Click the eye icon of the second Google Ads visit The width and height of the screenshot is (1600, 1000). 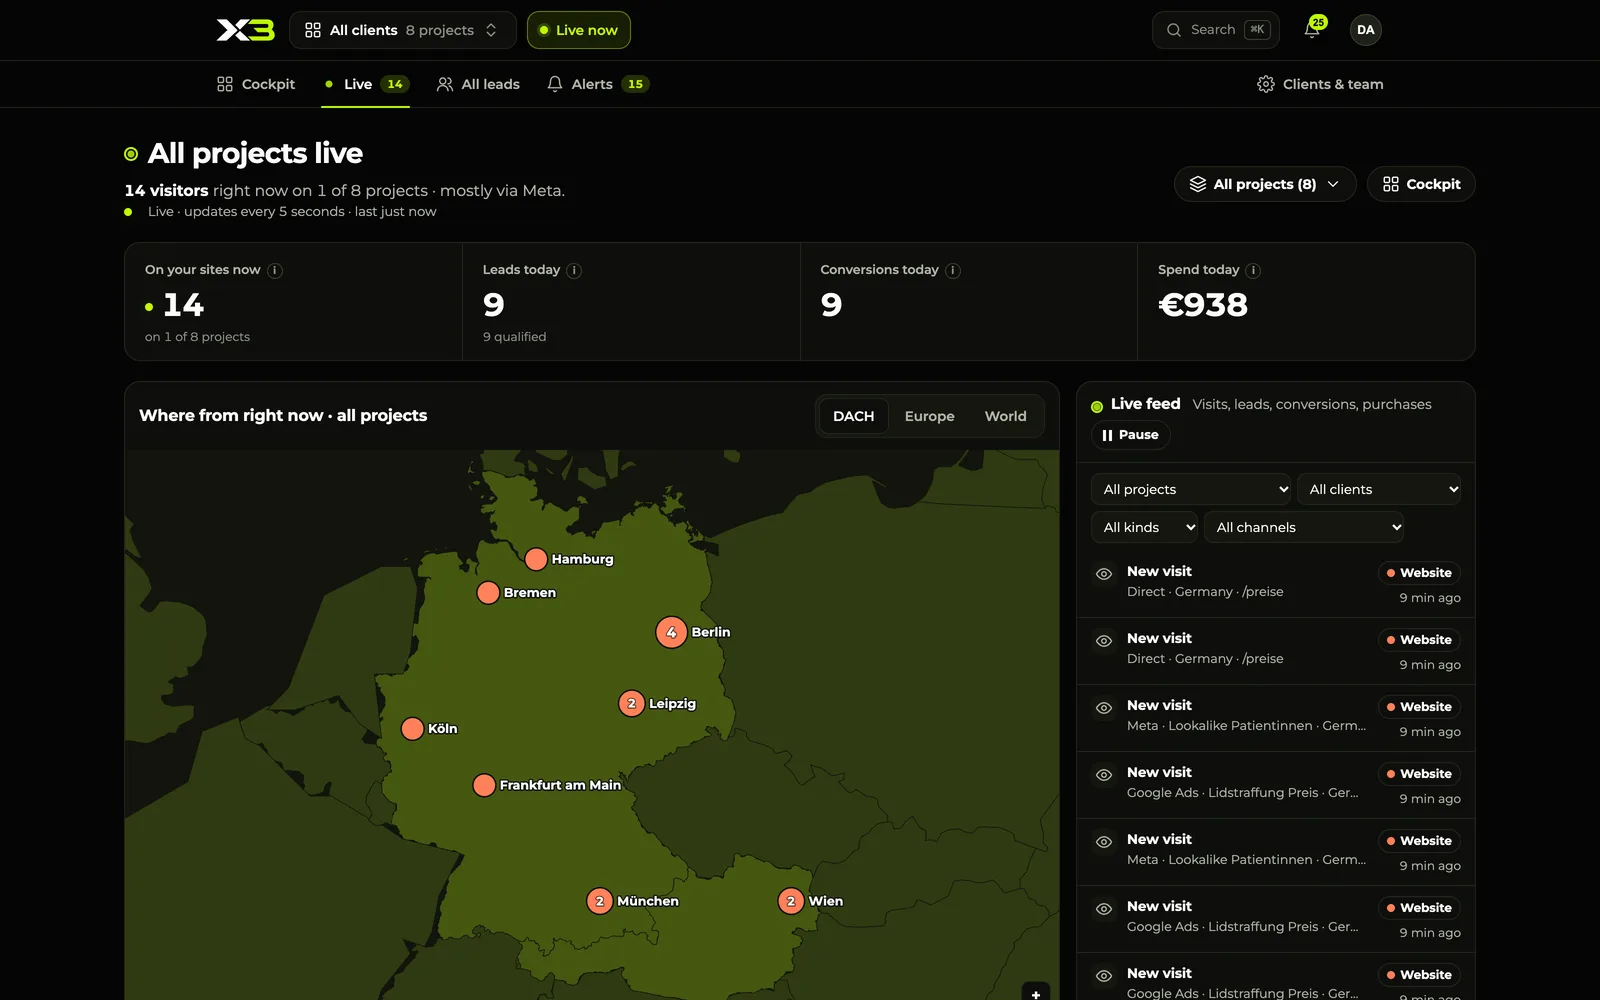pyautogui.click(x=1104, y=909)
